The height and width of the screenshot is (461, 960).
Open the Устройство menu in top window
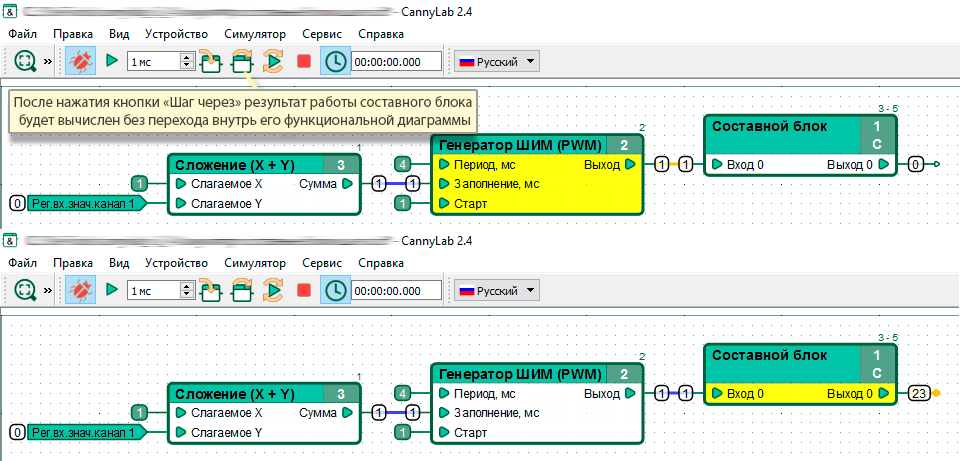tap(176, 34)
